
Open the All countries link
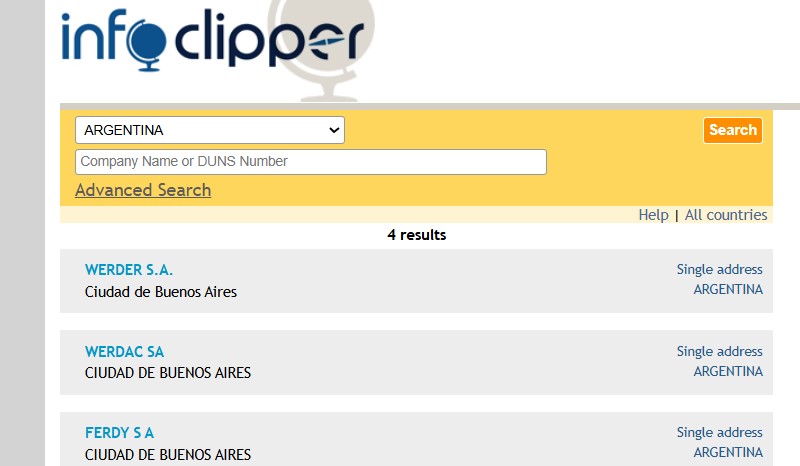point(726,215)
